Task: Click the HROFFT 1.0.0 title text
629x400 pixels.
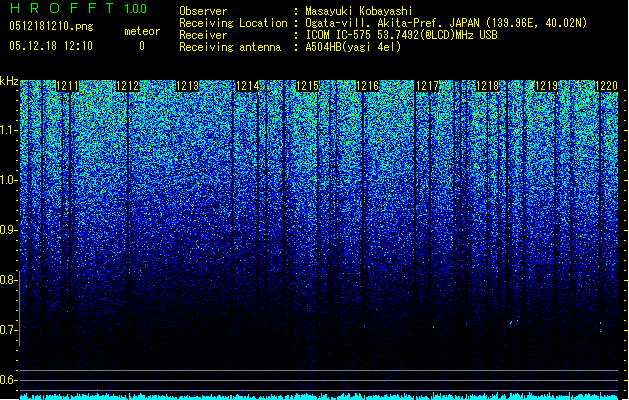Action: point(78,8)
